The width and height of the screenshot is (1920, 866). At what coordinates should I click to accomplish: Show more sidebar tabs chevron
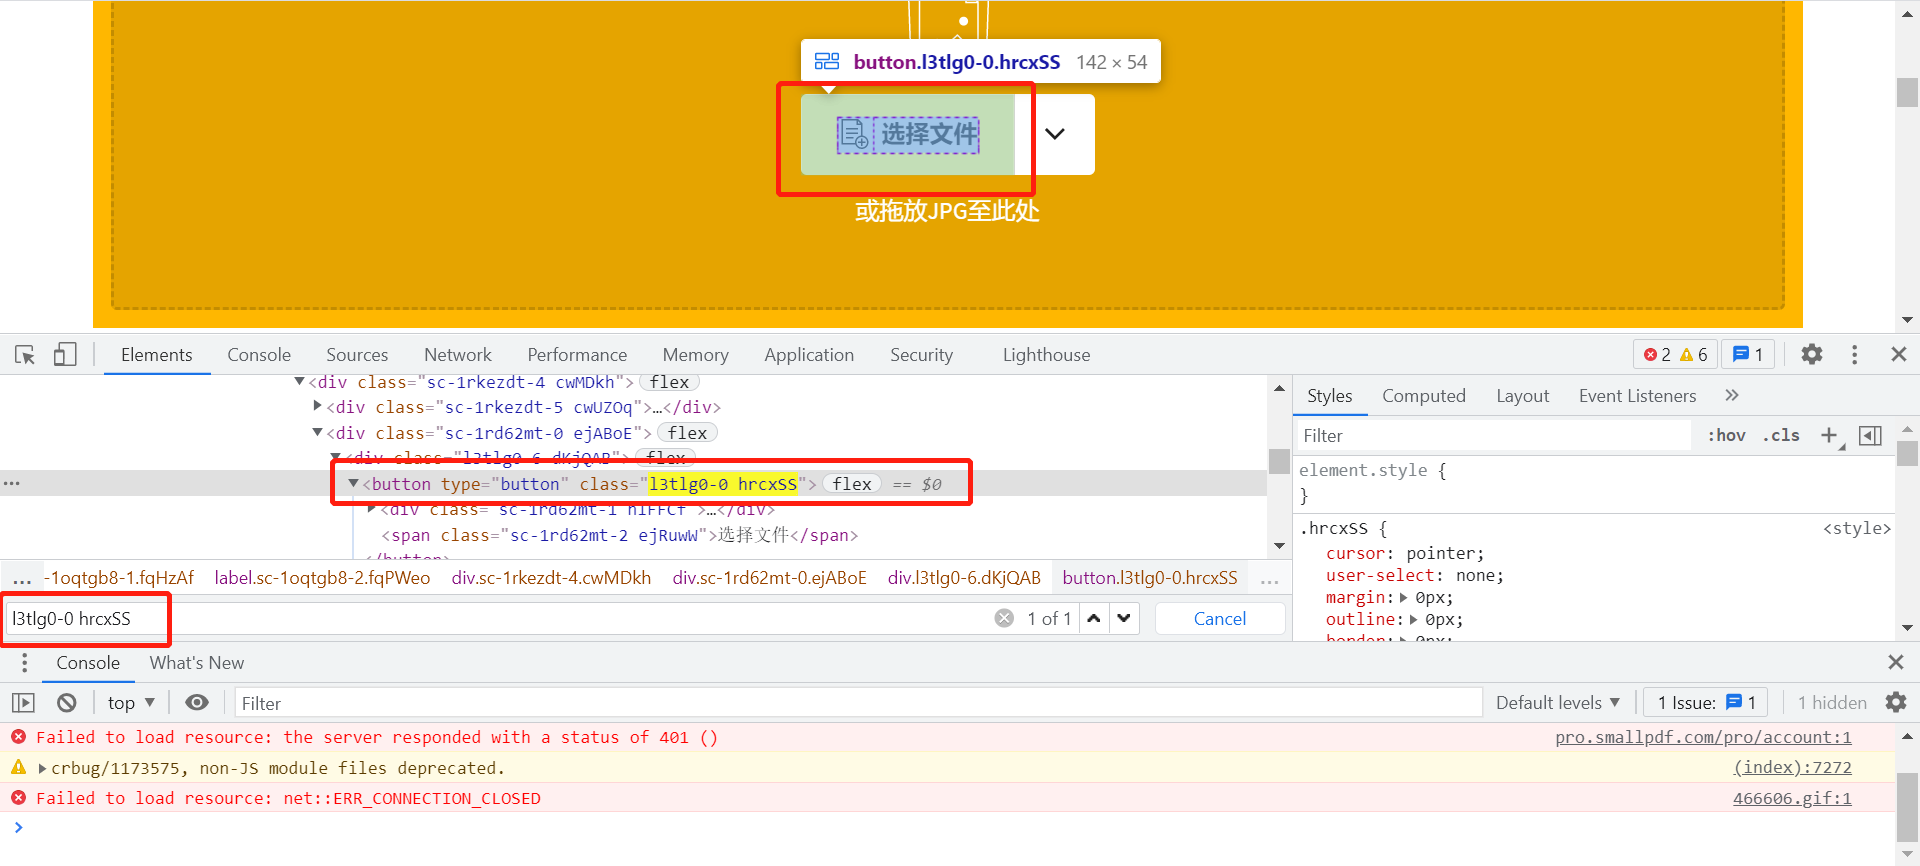tap(1732, 395)
